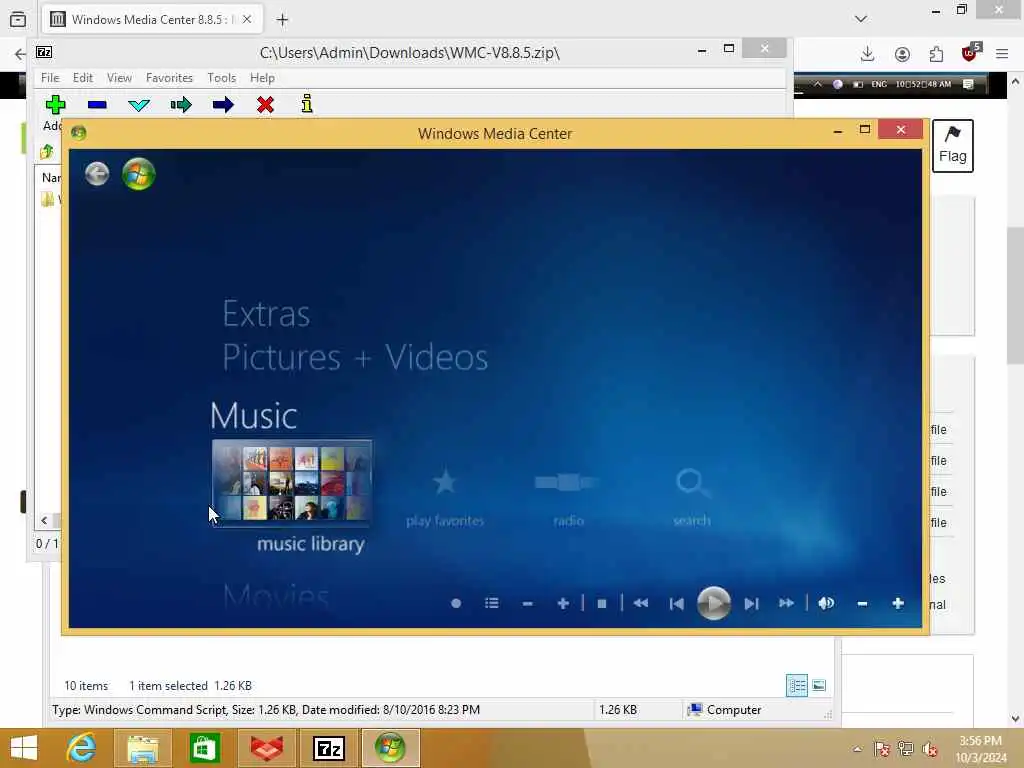Open 7-Zip Help menu
This screenshot has height=768, width=1024.
262,78
